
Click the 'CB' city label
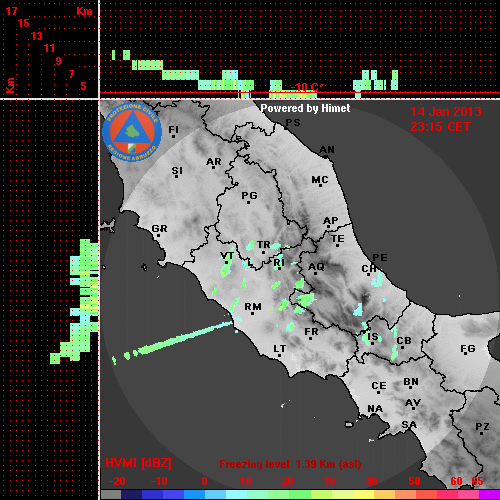pyautogui.click(x=404, y=341)
